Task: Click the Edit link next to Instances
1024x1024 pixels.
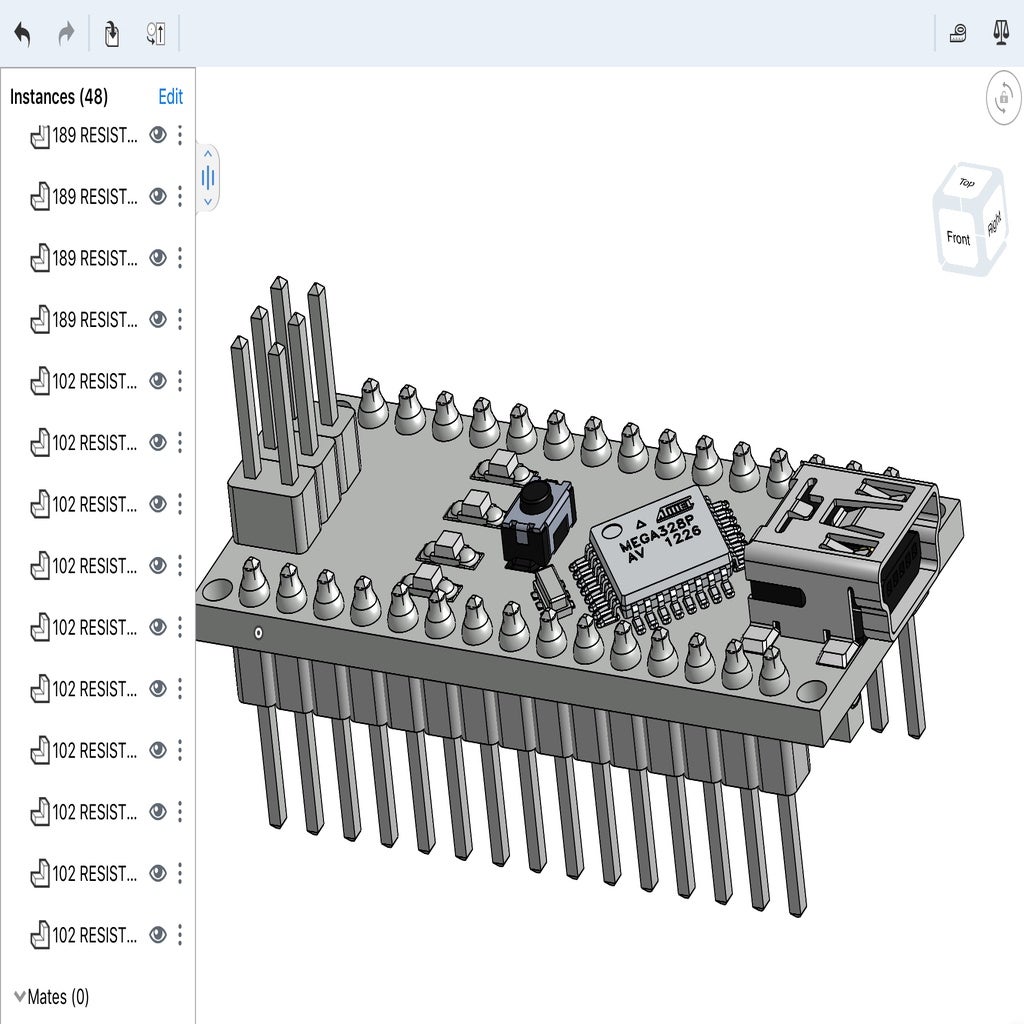Action: (170, 97)
